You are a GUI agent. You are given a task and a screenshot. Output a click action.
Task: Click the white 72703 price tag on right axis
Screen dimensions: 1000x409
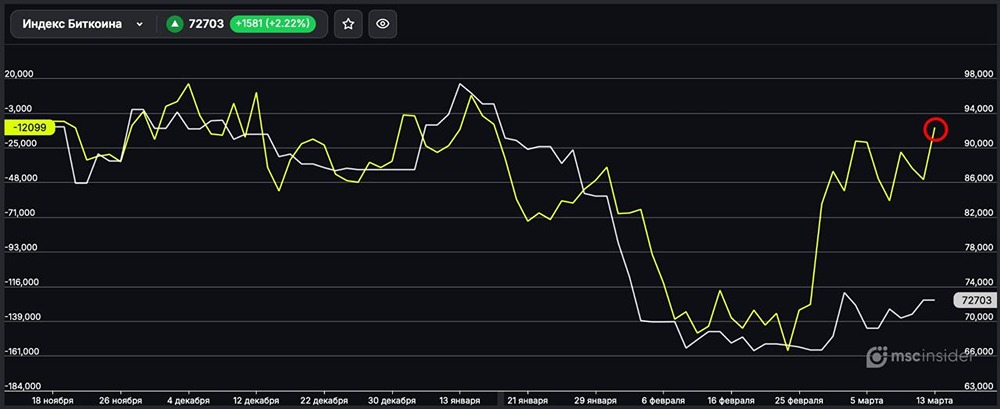click(973, 300)
